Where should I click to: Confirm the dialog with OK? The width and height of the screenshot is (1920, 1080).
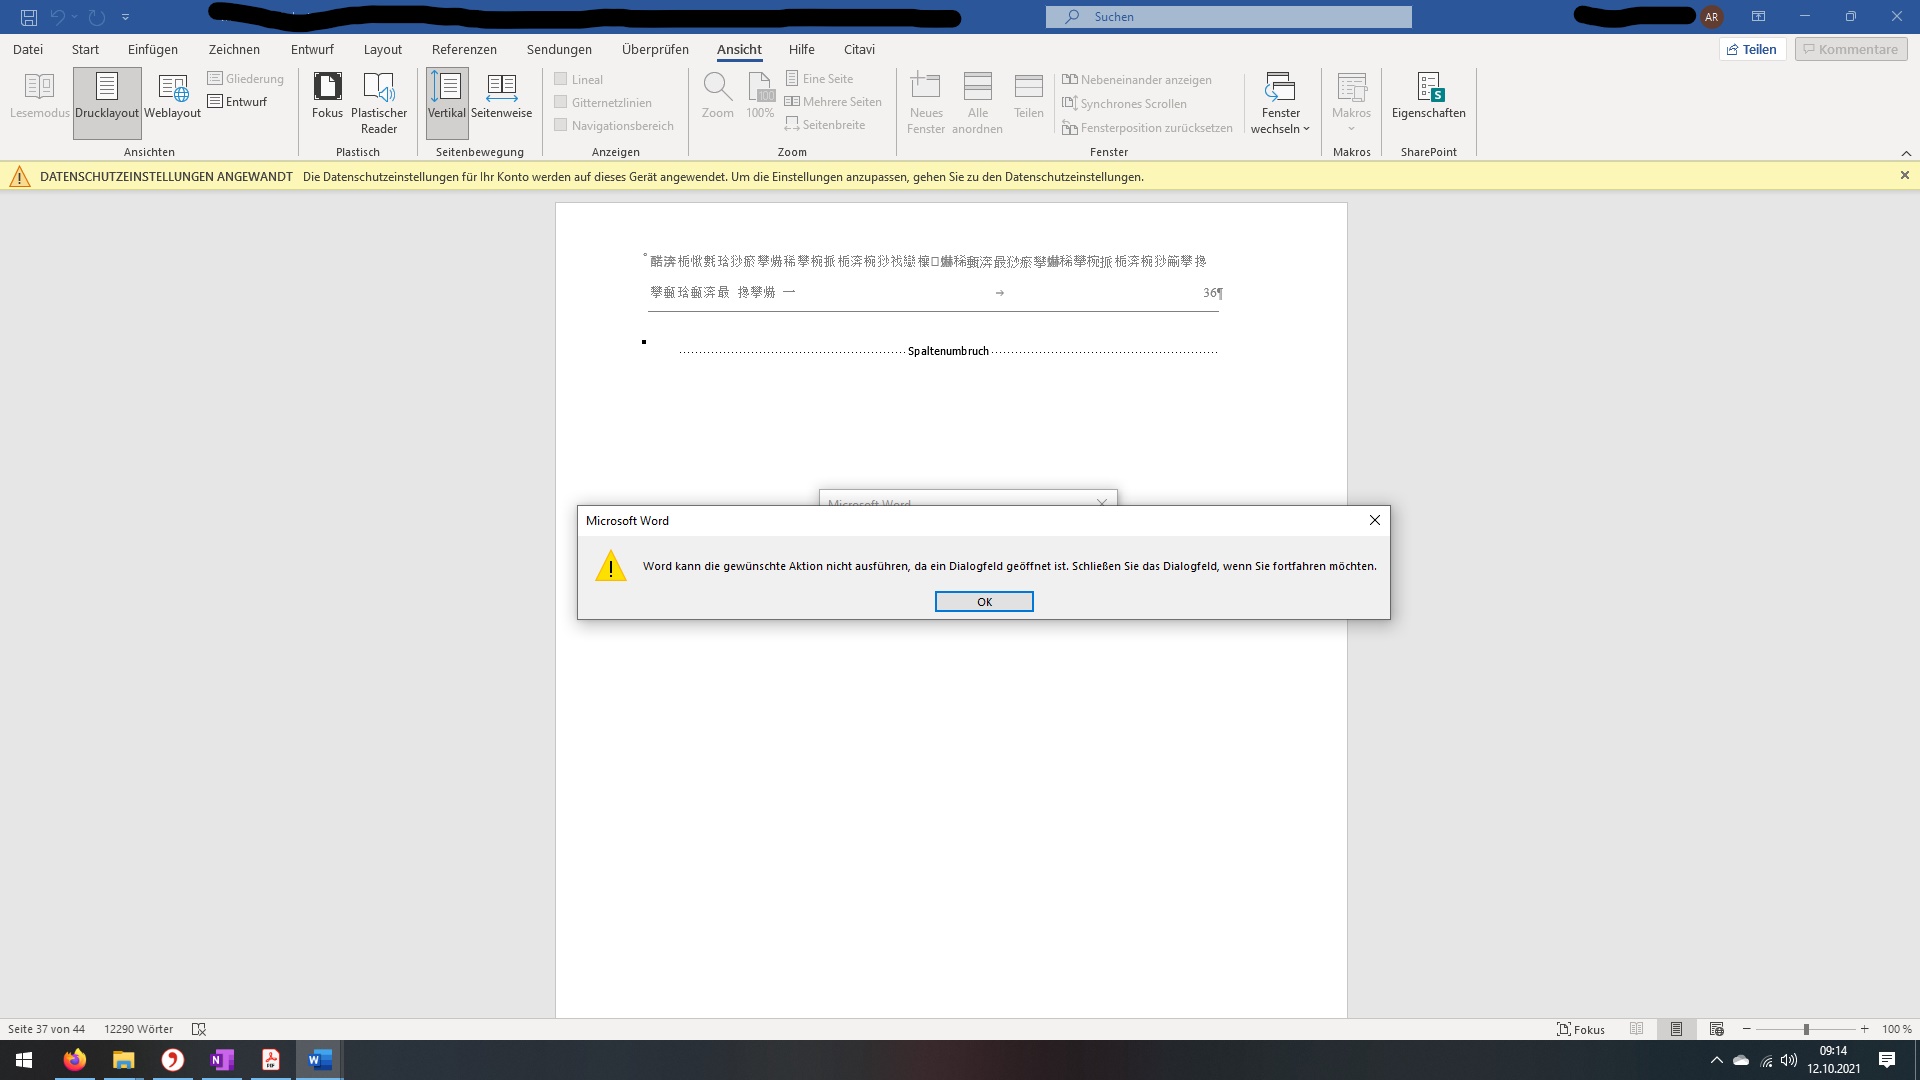pyautogui.click(x=983, y=601)
